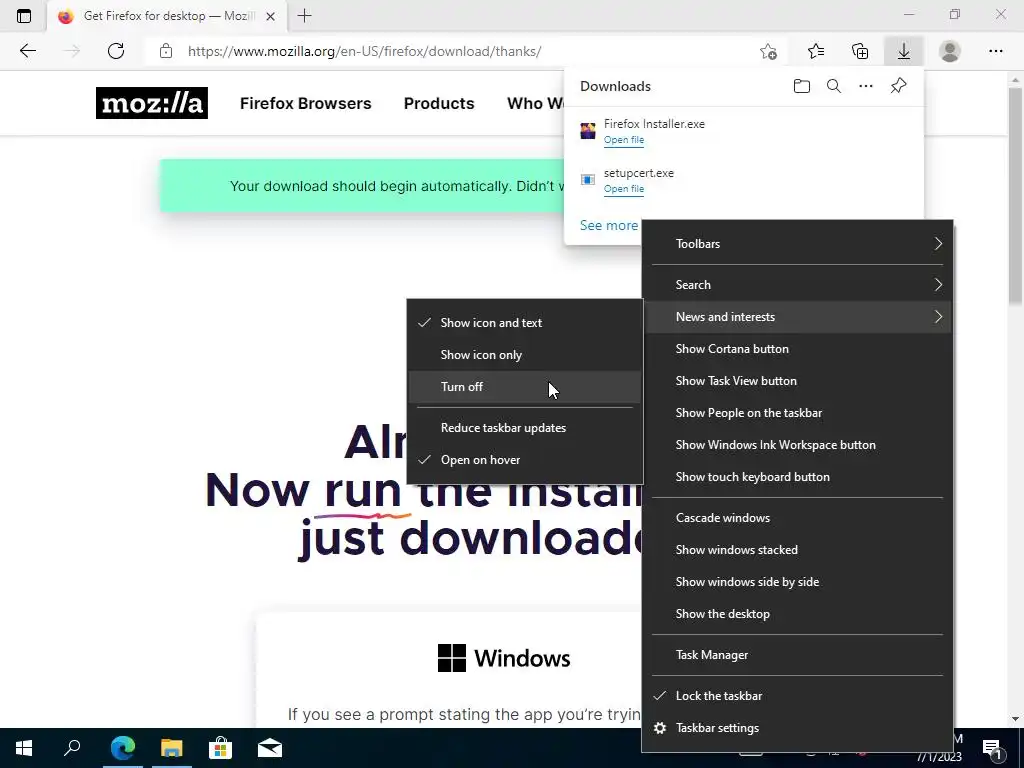The height and width of the screenshot is (768, 1024).
Task: Click See more in Downloads panel
Action: [x=609, y=225]
